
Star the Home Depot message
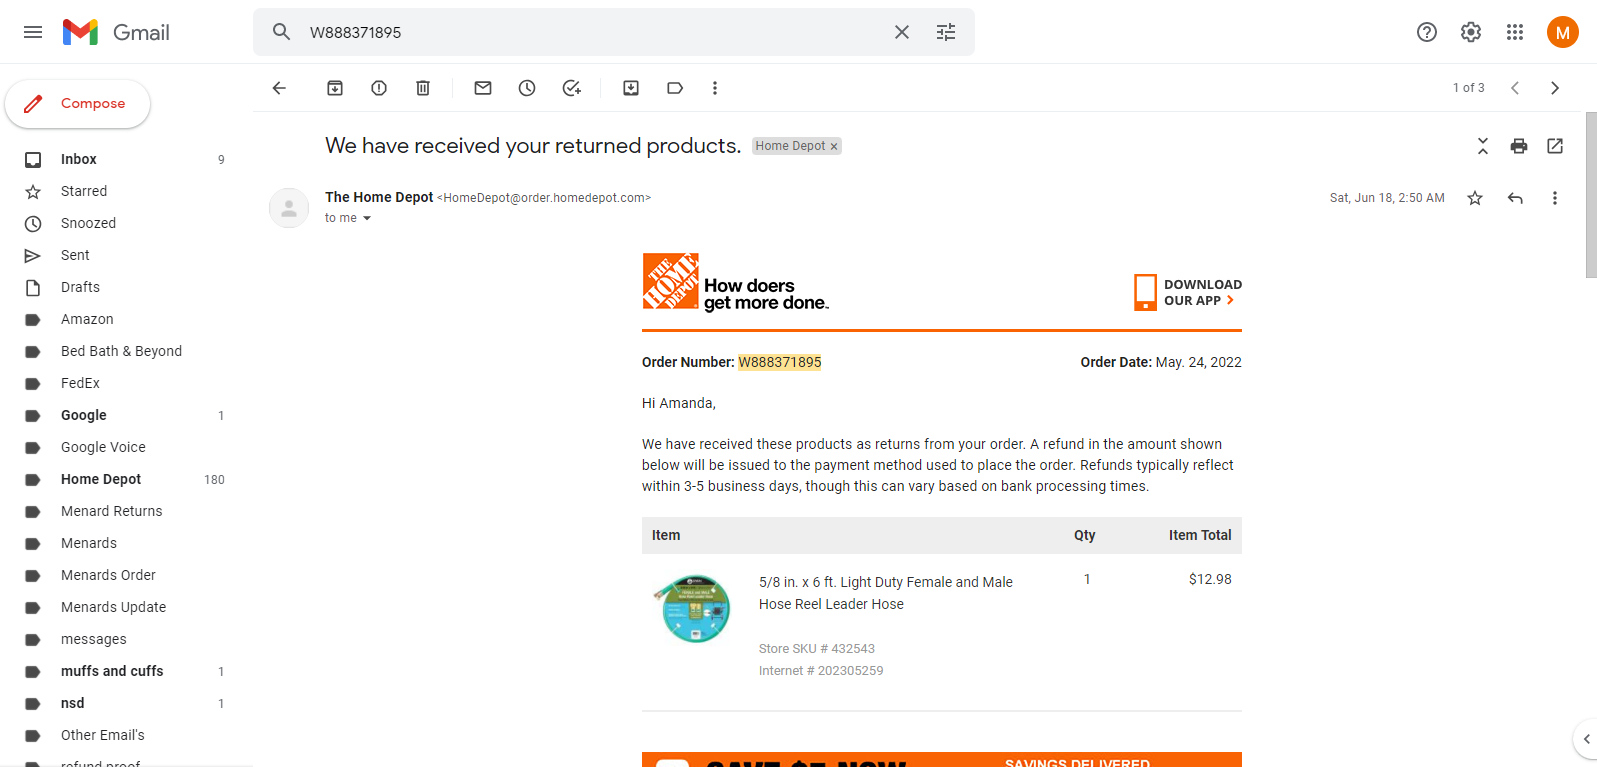tap(1475, 198)
